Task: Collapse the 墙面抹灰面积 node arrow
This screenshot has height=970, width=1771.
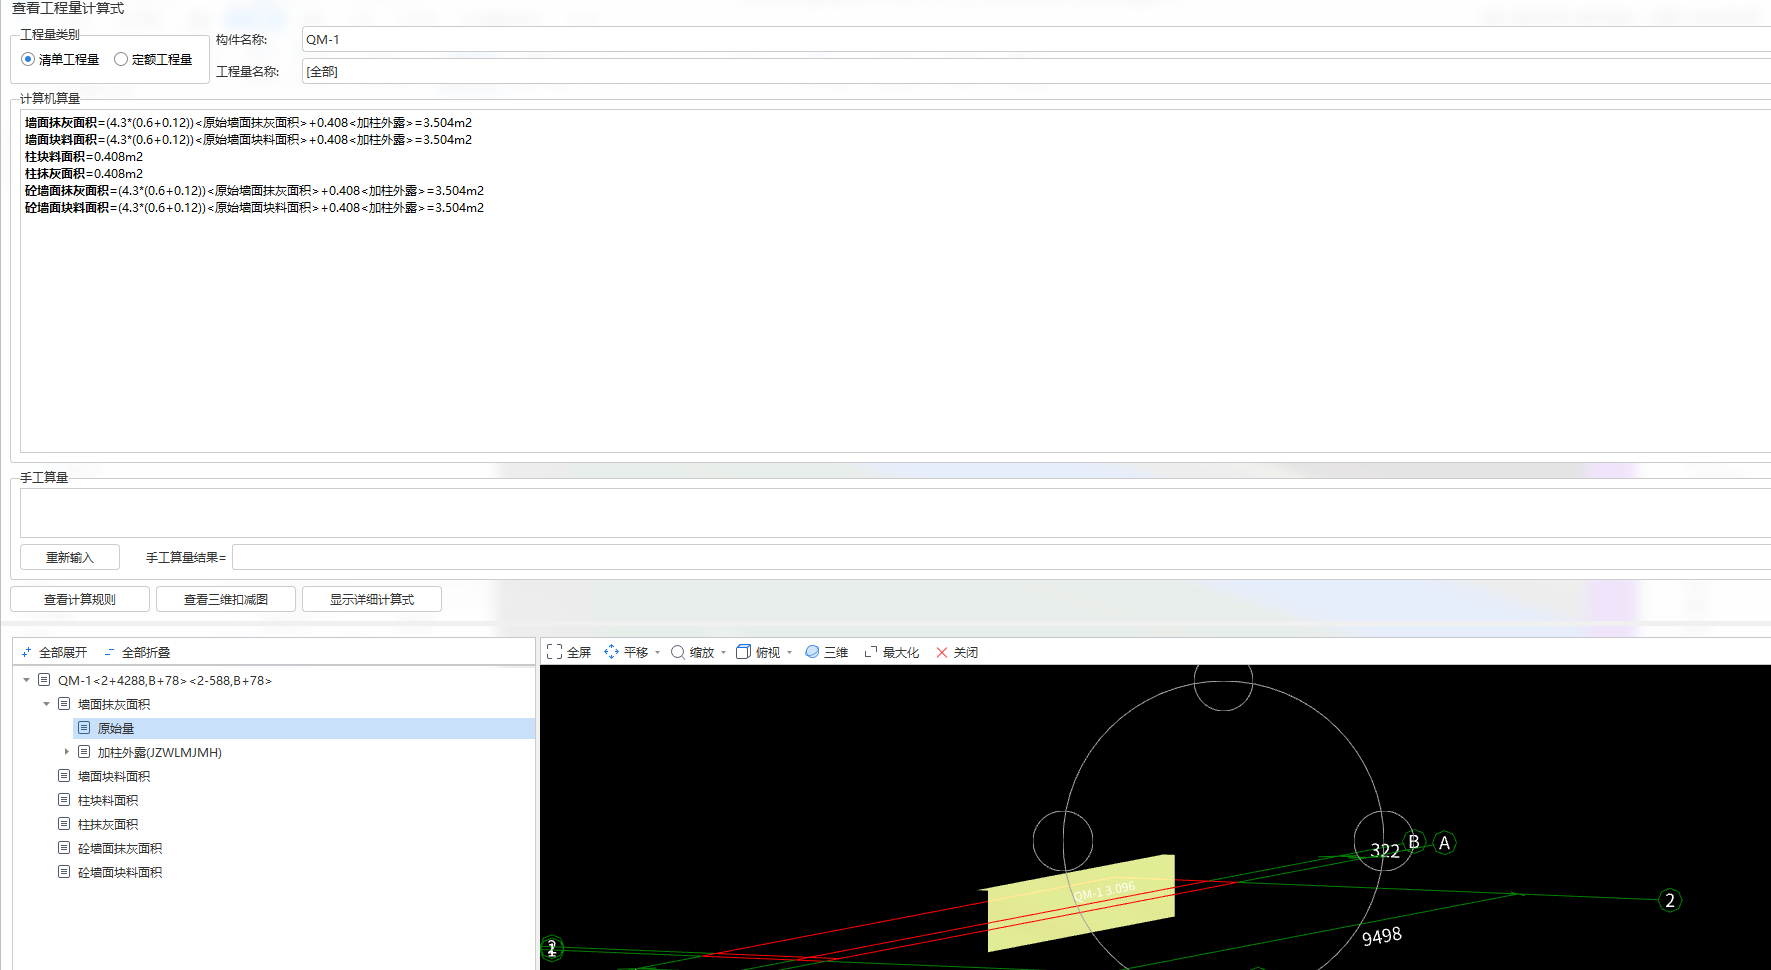Action: click(x=46, y=704)
